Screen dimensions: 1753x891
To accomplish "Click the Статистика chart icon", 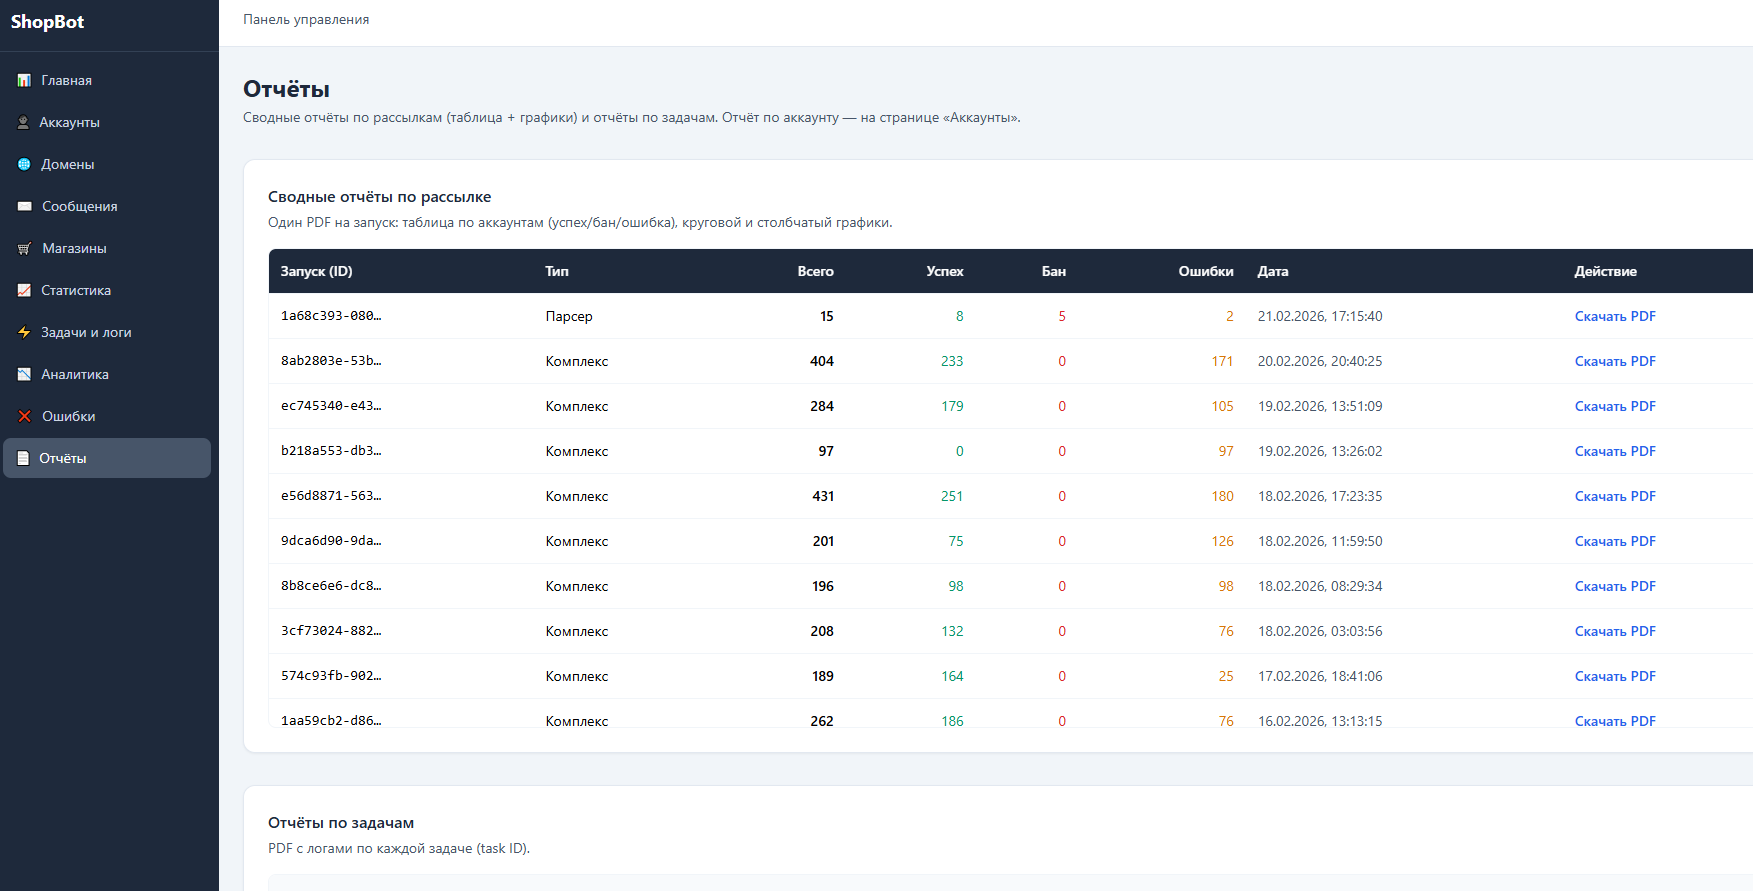I will click(24, 290).
